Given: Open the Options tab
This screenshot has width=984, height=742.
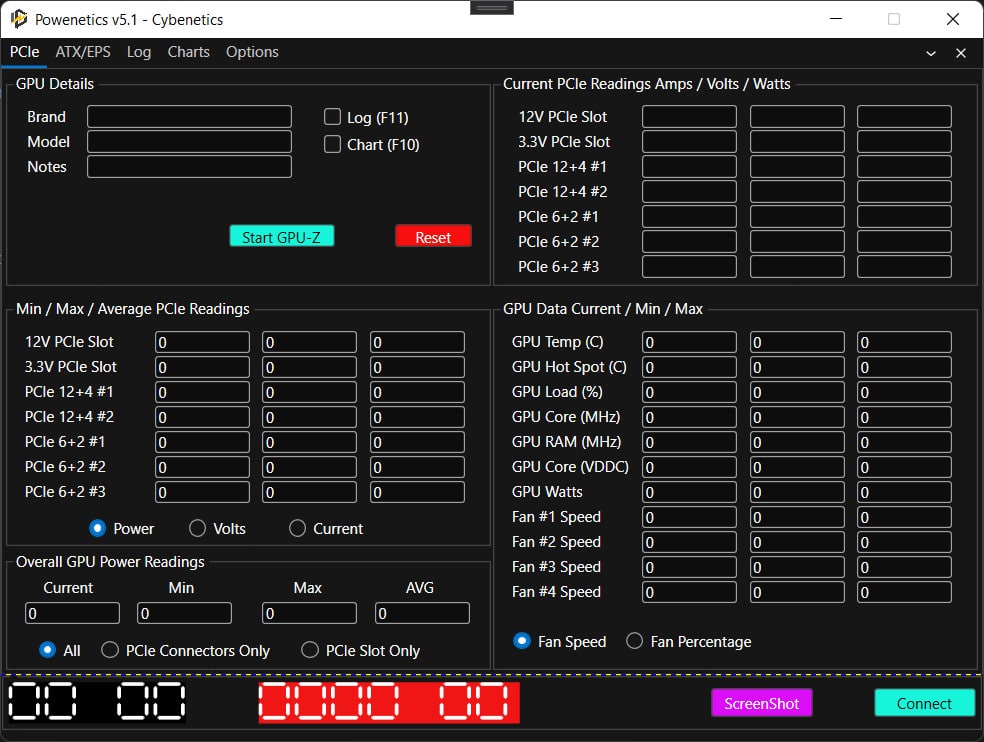Looking at the screenshot, I should point(252,52).
